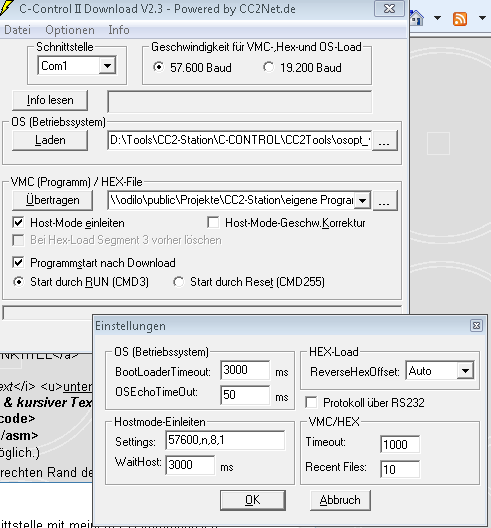Browse for OS file with ellipsis button
This screenshot has width=491, height=528.
(385, 141)
